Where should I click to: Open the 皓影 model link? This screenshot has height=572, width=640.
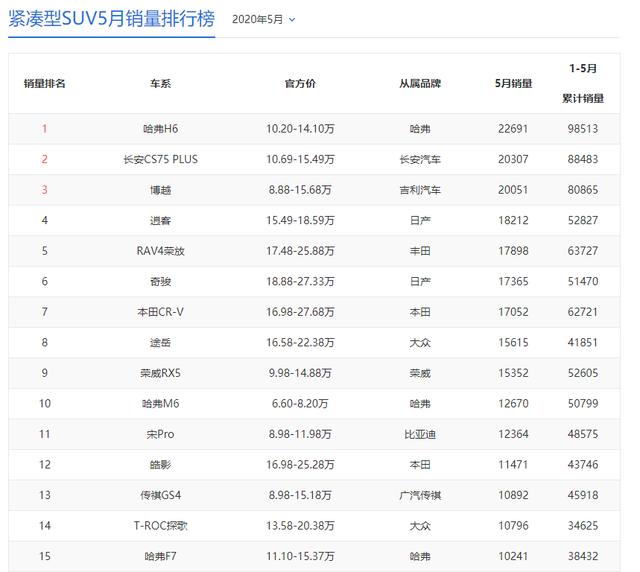click(160, 465)
